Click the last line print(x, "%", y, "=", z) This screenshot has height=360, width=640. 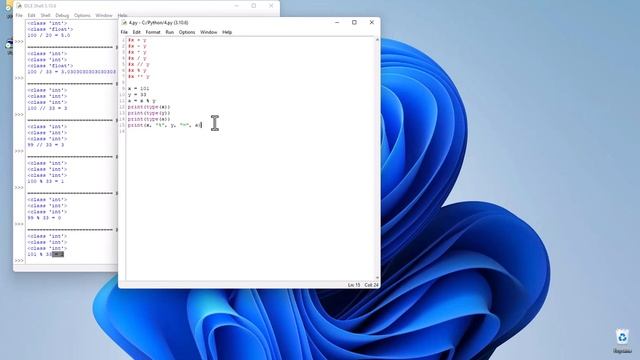[164, 125]
